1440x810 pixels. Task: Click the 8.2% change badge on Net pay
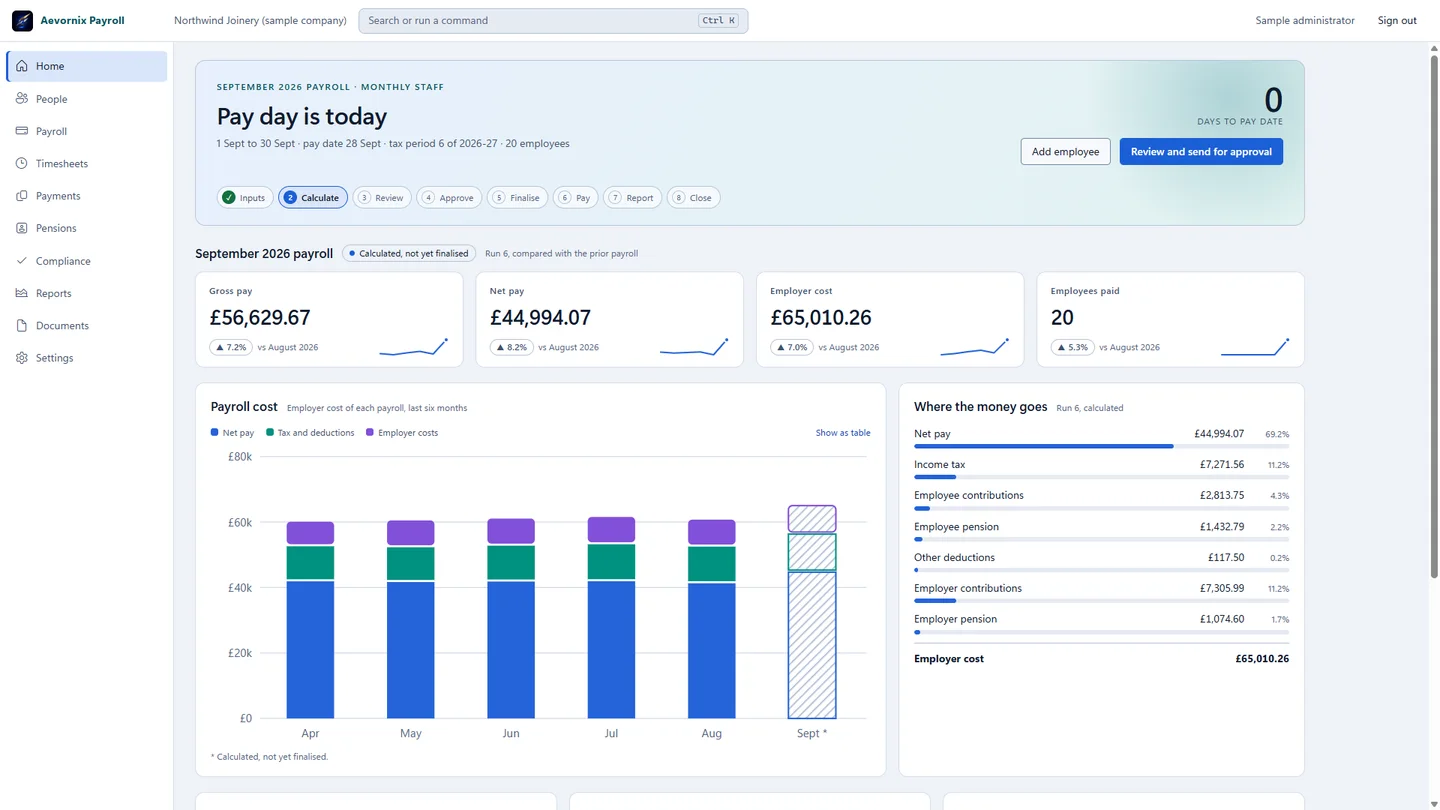(x=511, y=347)
